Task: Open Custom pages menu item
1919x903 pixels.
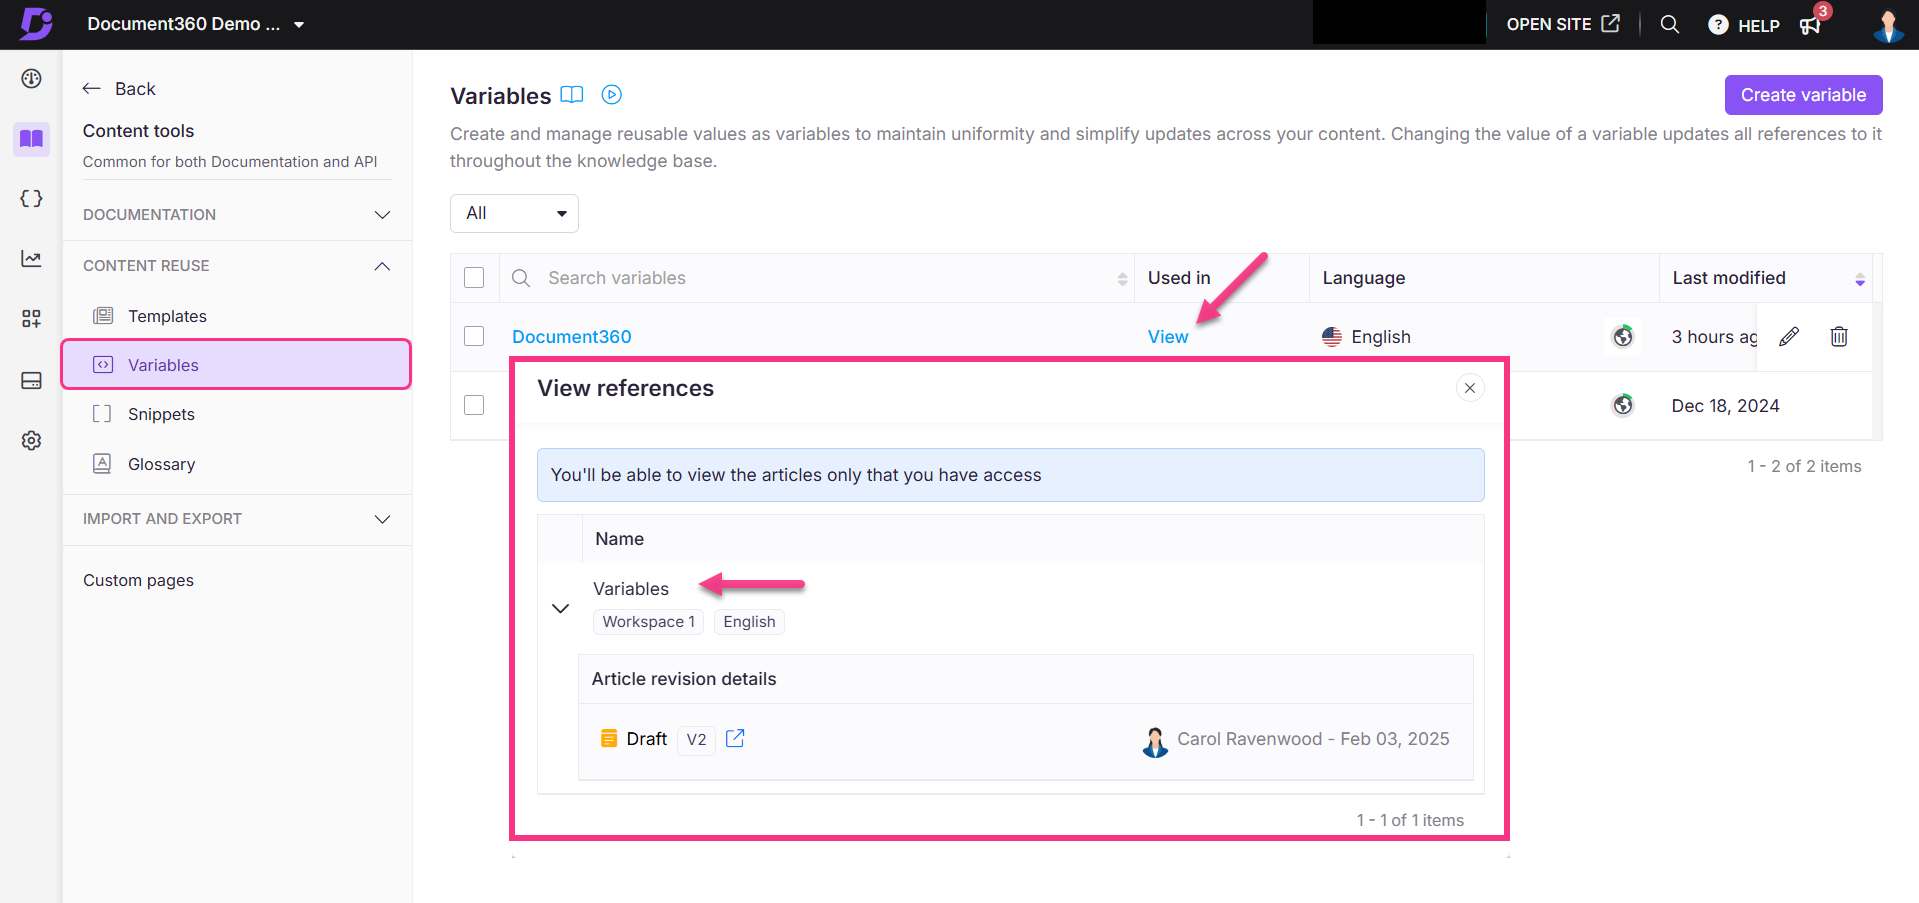Action: click(x=138, y=580)
